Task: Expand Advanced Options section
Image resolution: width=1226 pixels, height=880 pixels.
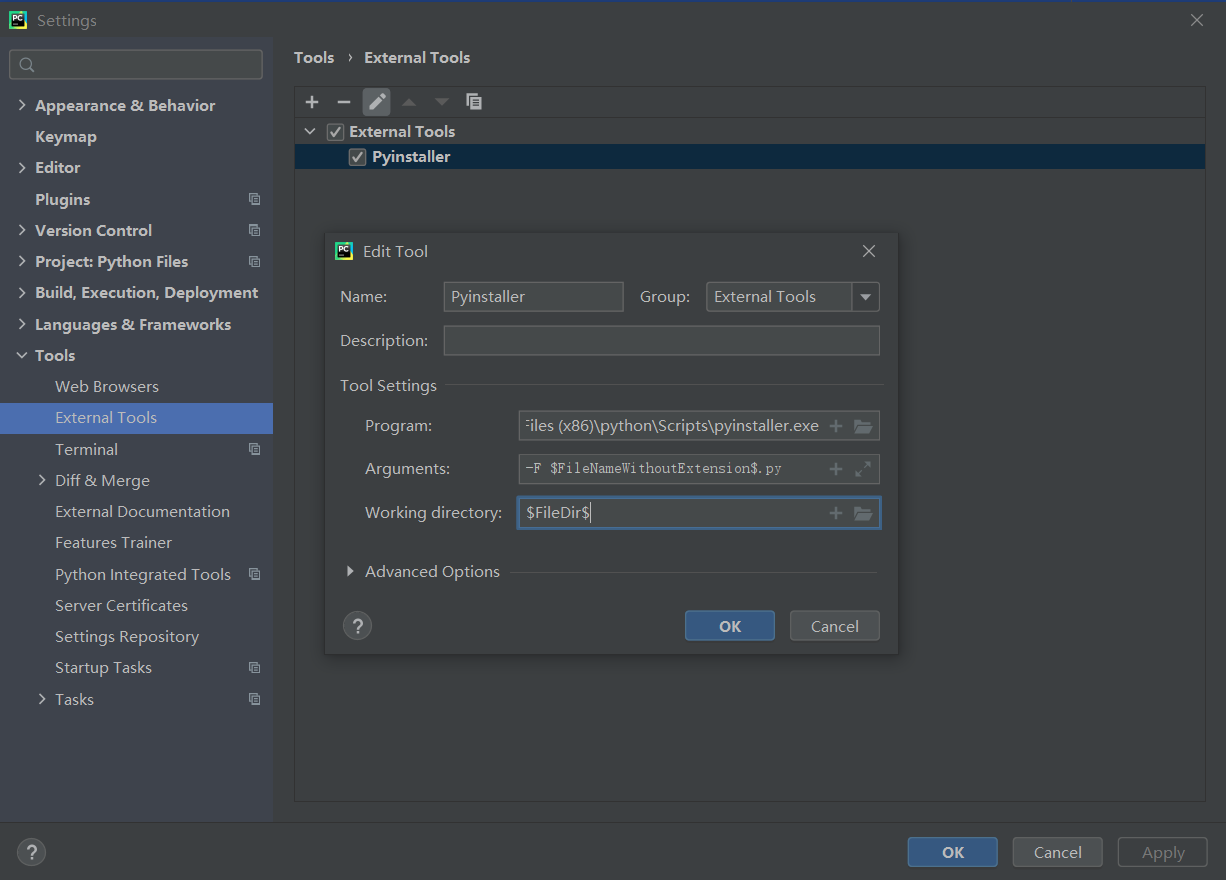Action: pyautogui.click(x=350, y=572)
